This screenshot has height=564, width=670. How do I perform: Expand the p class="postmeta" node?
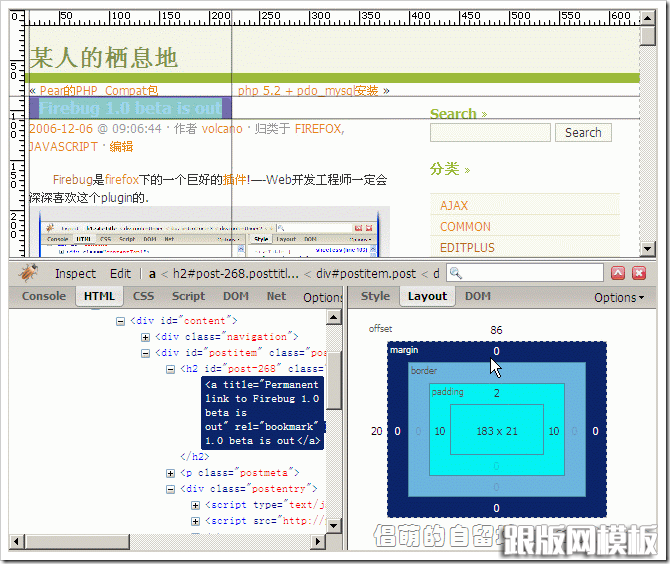click(170, 473)
